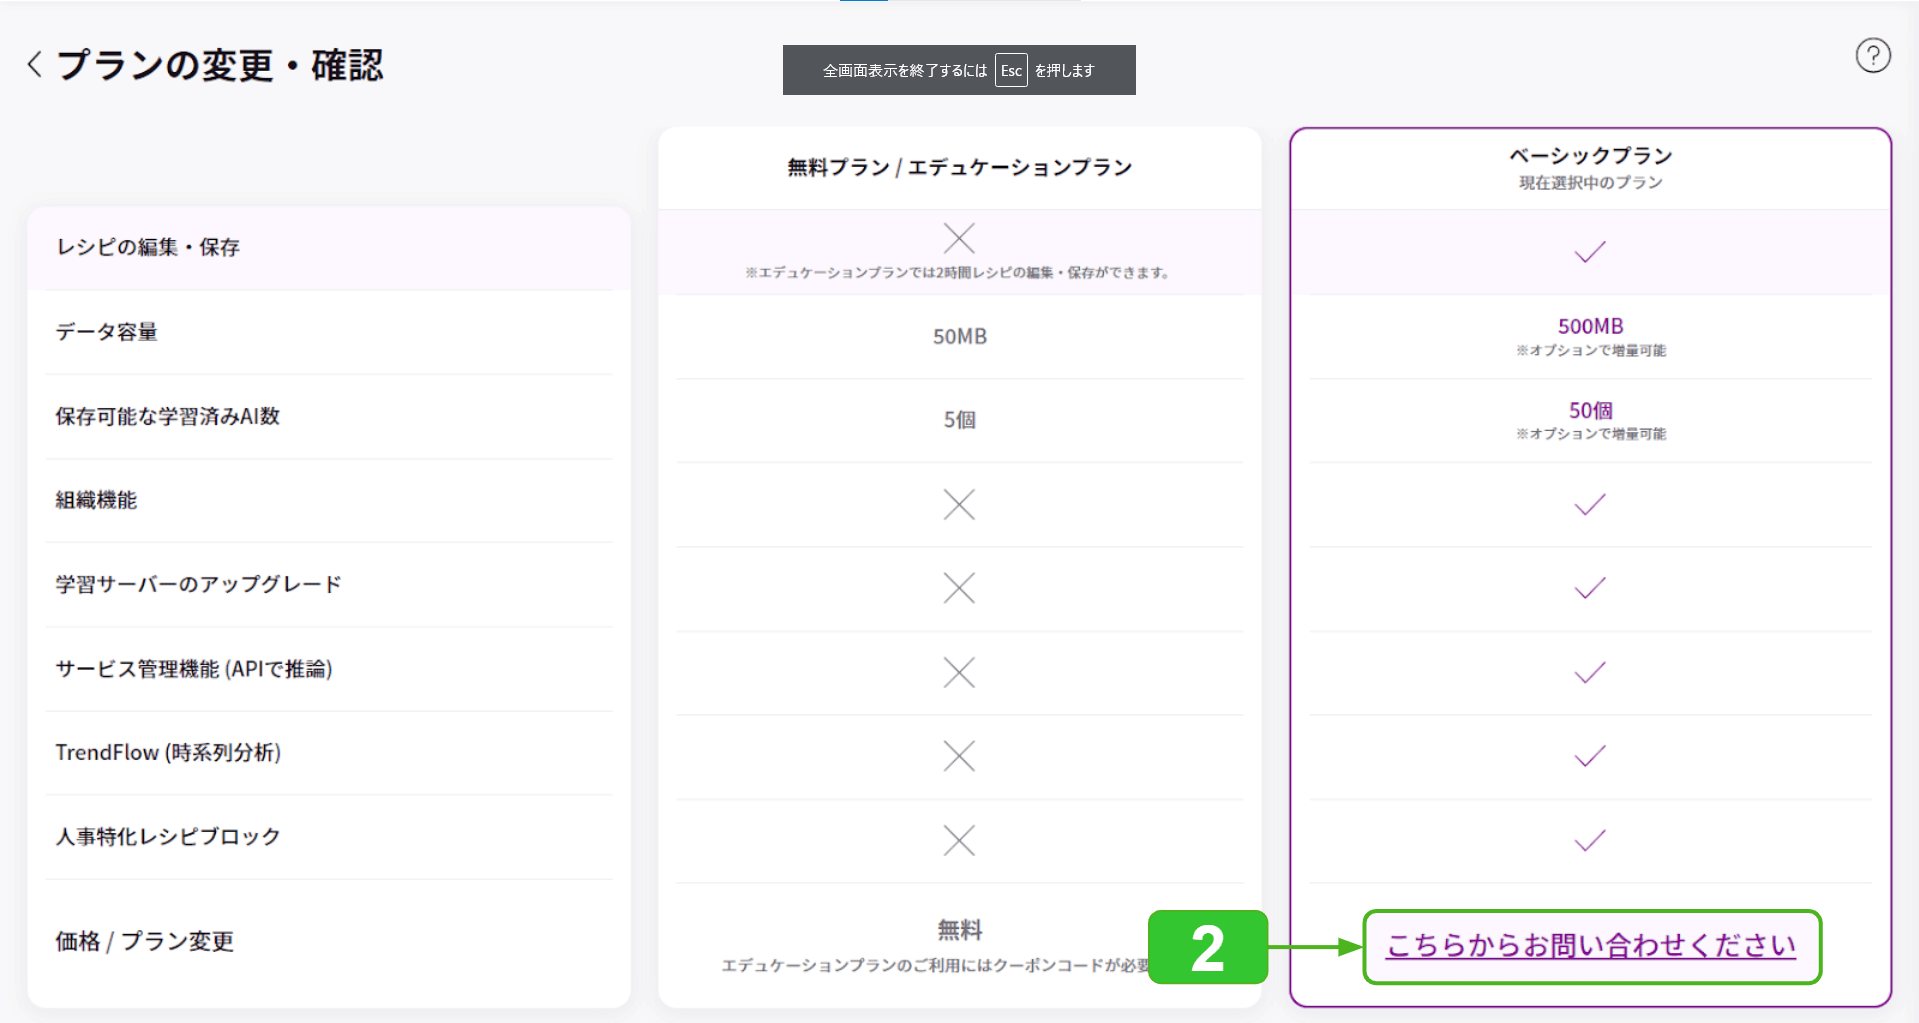Click the Esc key hint in fullscreen banner

pyautogui.click(x=1011, y=70)
